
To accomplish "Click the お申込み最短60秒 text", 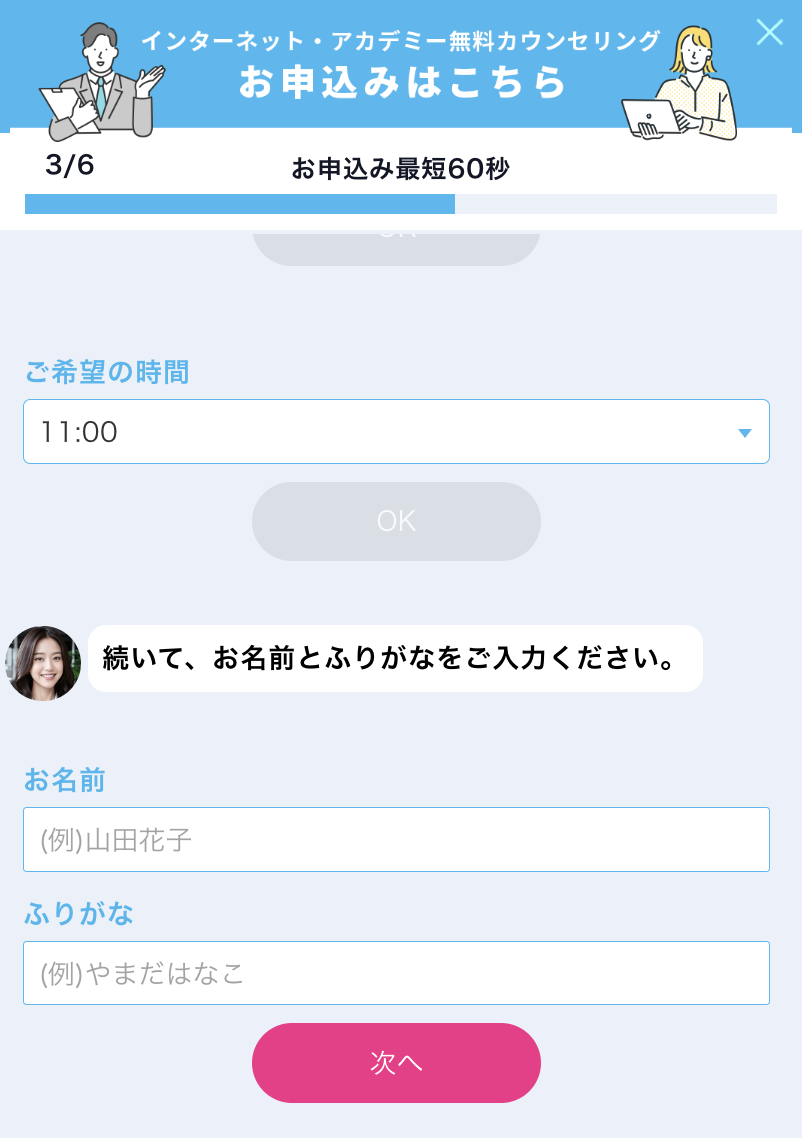I will [x=401, y=169].
